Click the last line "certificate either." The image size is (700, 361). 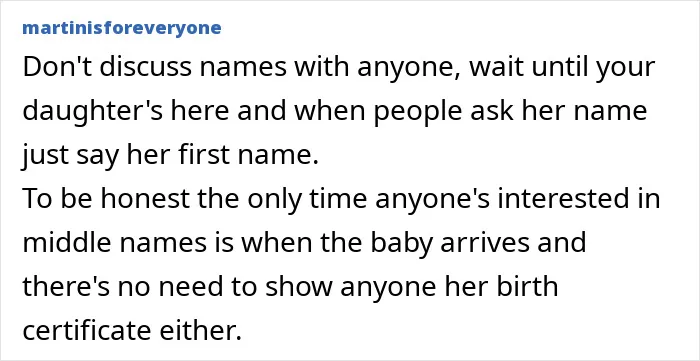(132, 331)
